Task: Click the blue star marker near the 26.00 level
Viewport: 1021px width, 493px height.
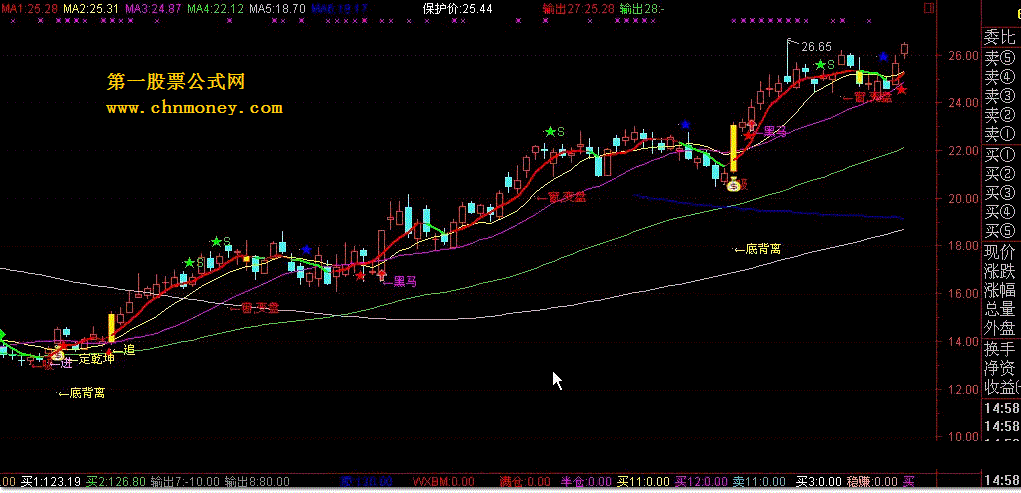Action: pyautogui.click(x=883, y=57)
